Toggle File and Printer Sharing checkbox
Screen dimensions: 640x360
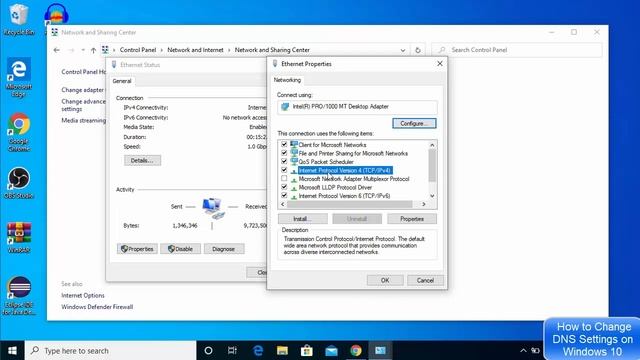tap(284, 153)
